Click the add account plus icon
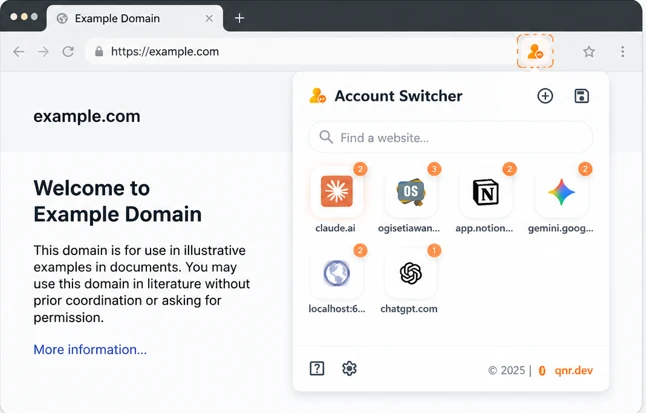Image resolution: width=646 pixels, height=413 pixels. 545,96
